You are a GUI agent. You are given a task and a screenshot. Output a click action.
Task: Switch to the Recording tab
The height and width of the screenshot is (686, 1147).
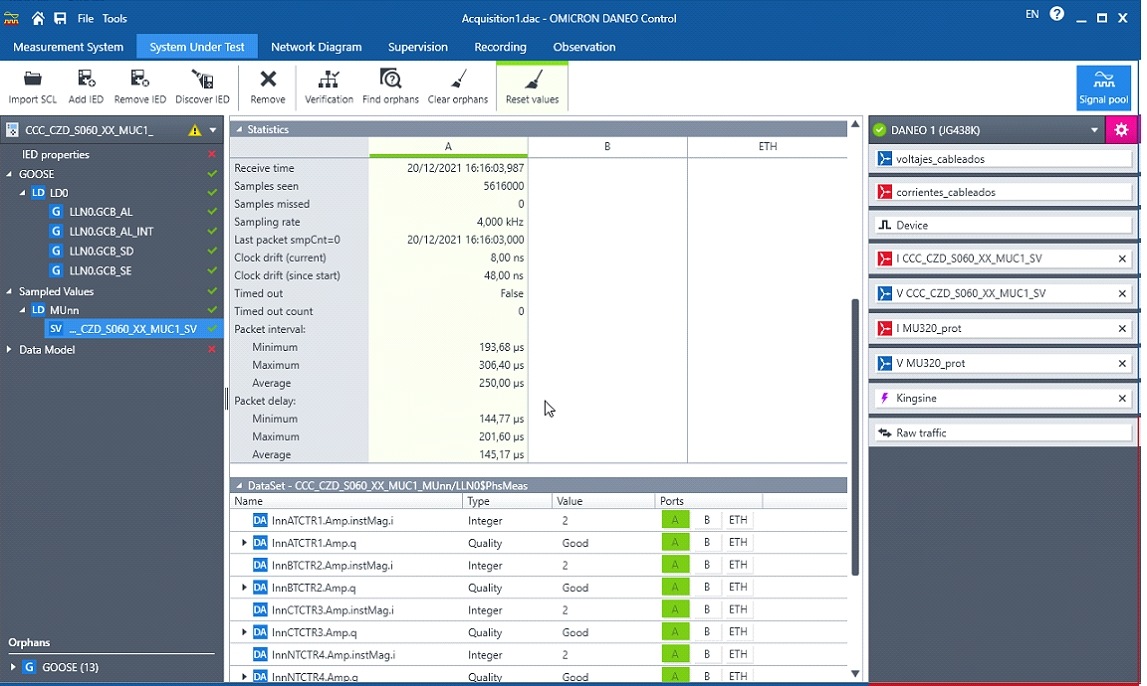tap(500, 47)
